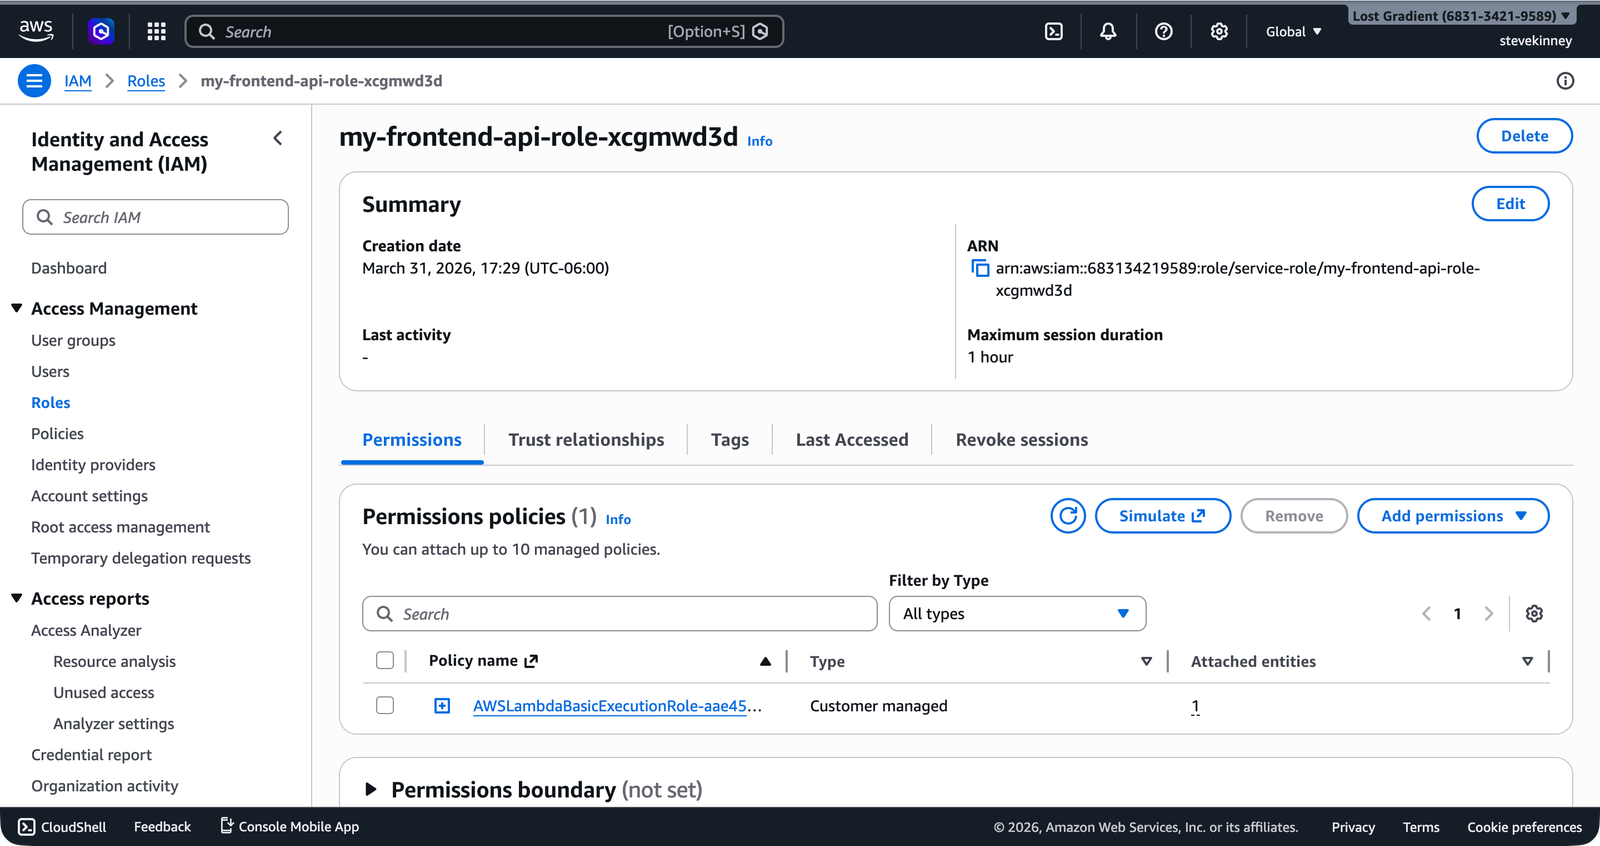The height and width of the screenshot is (846, 1600).
Task: Open Identity providers in sidebar
Action: point(93,464)
